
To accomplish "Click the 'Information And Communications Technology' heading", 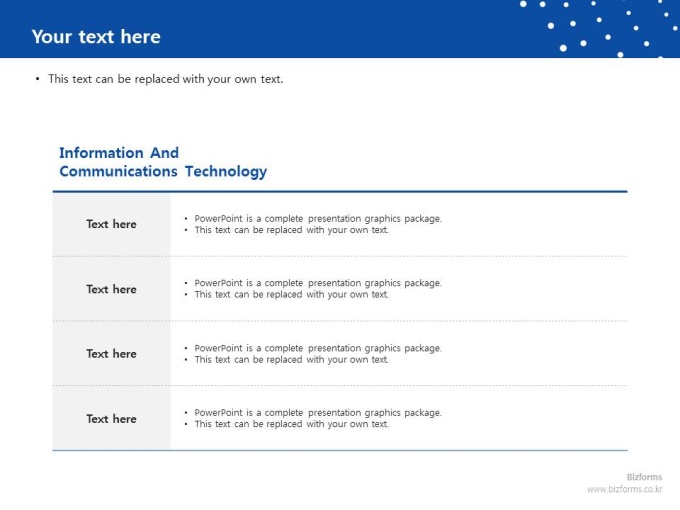I will (163, 162).
